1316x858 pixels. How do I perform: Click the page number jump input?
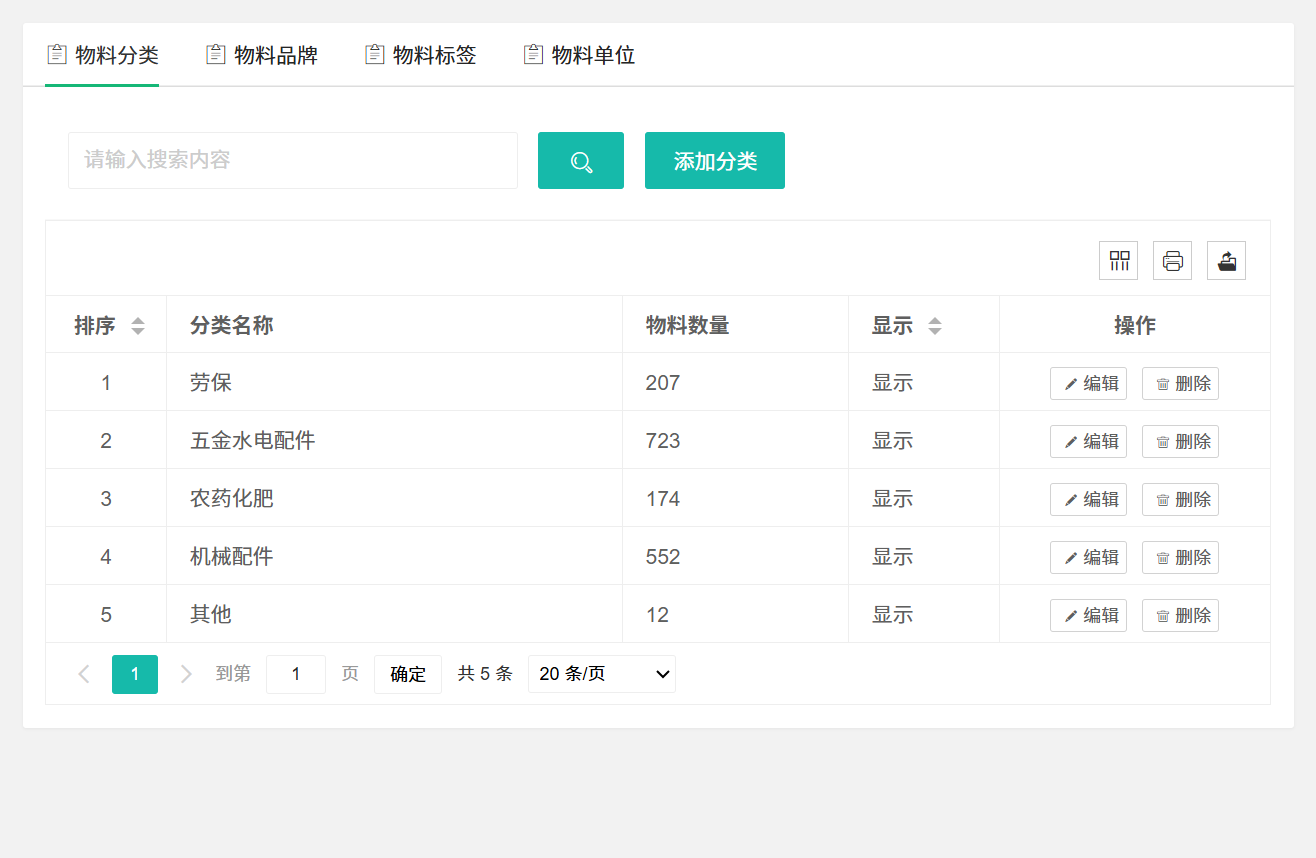(x=296, y=674)
